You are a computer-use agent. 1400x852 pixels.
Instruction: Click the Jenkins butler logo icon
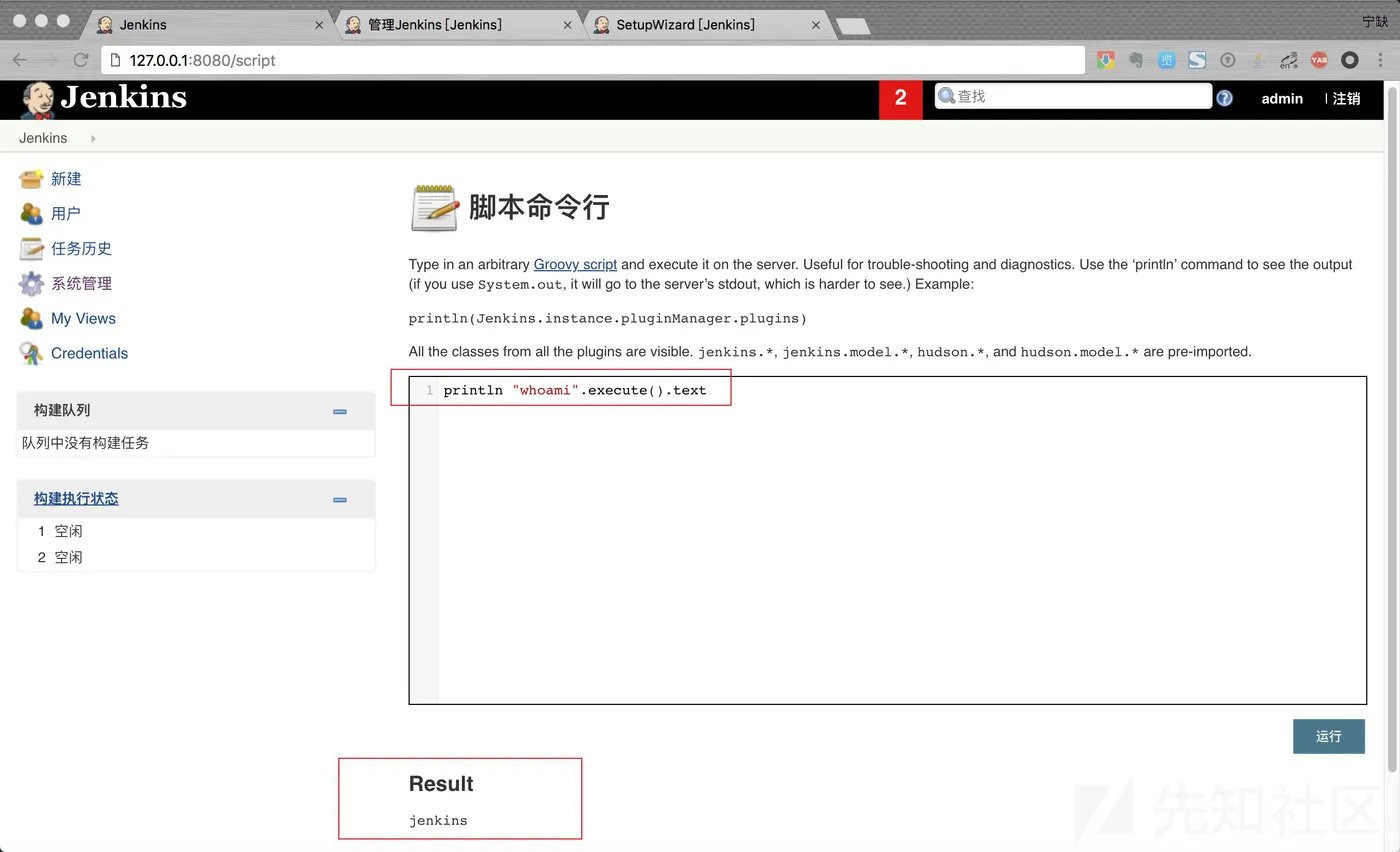coord(37,100)
